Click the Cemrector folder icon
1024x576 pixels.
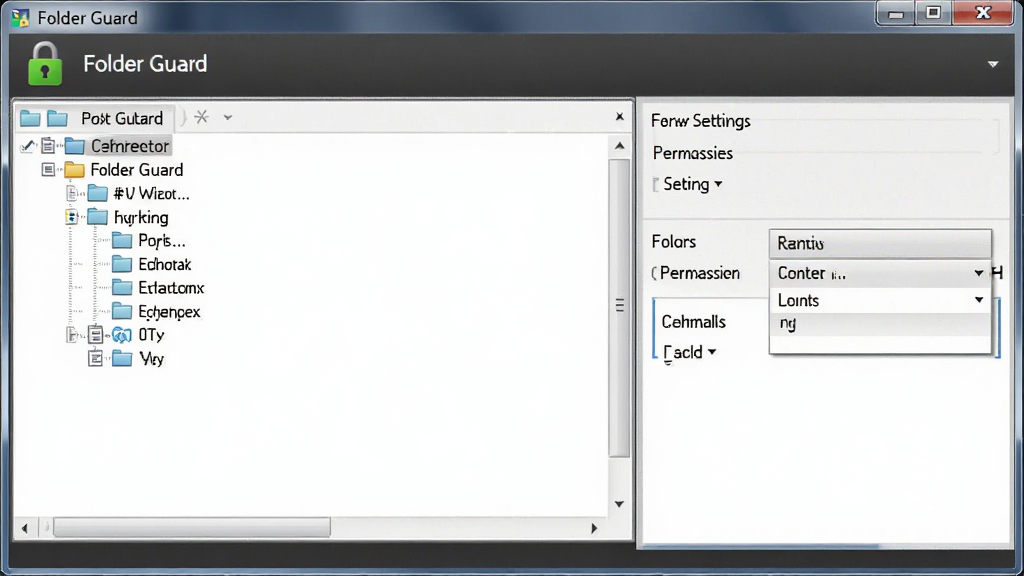pos(74,146)
